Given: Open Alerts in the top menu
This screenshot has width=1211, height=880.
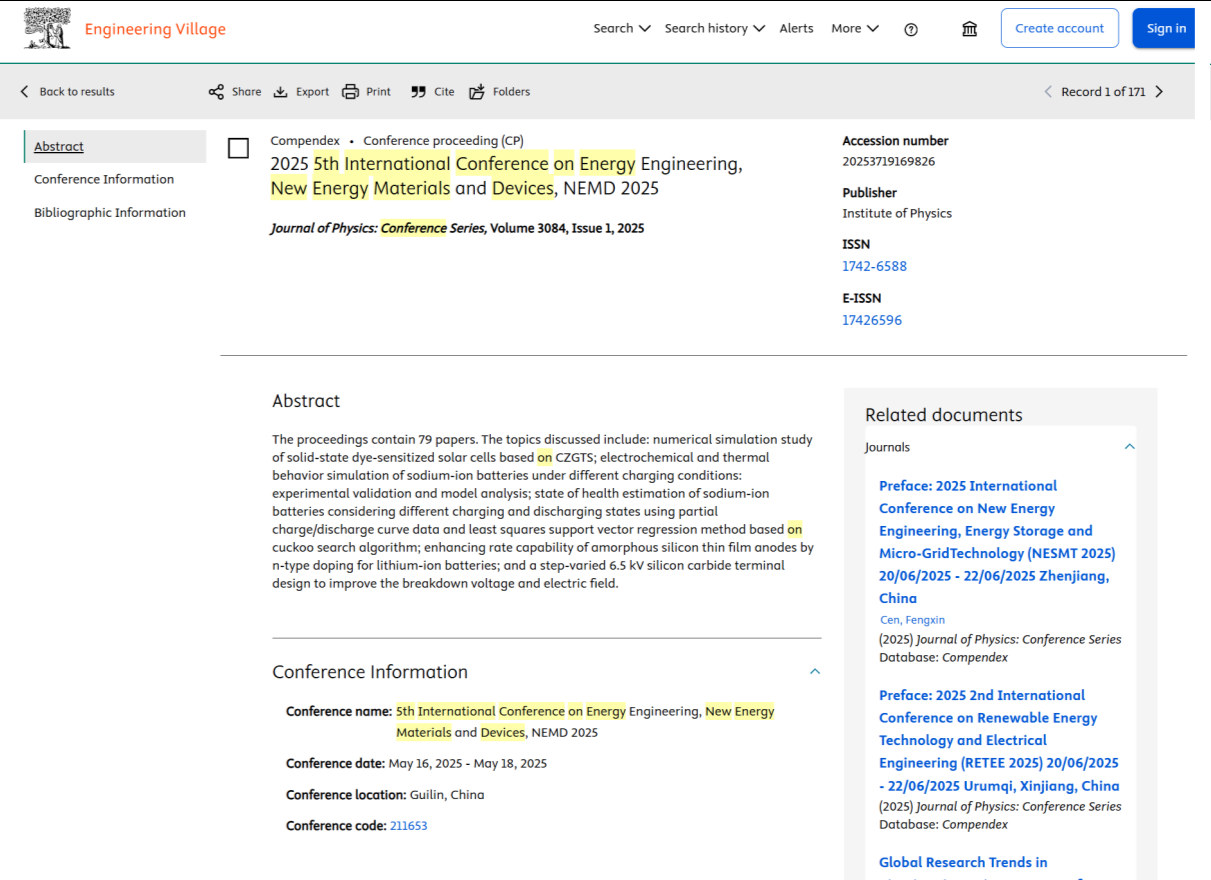Looking at the screenshot, I should [796, 29].
